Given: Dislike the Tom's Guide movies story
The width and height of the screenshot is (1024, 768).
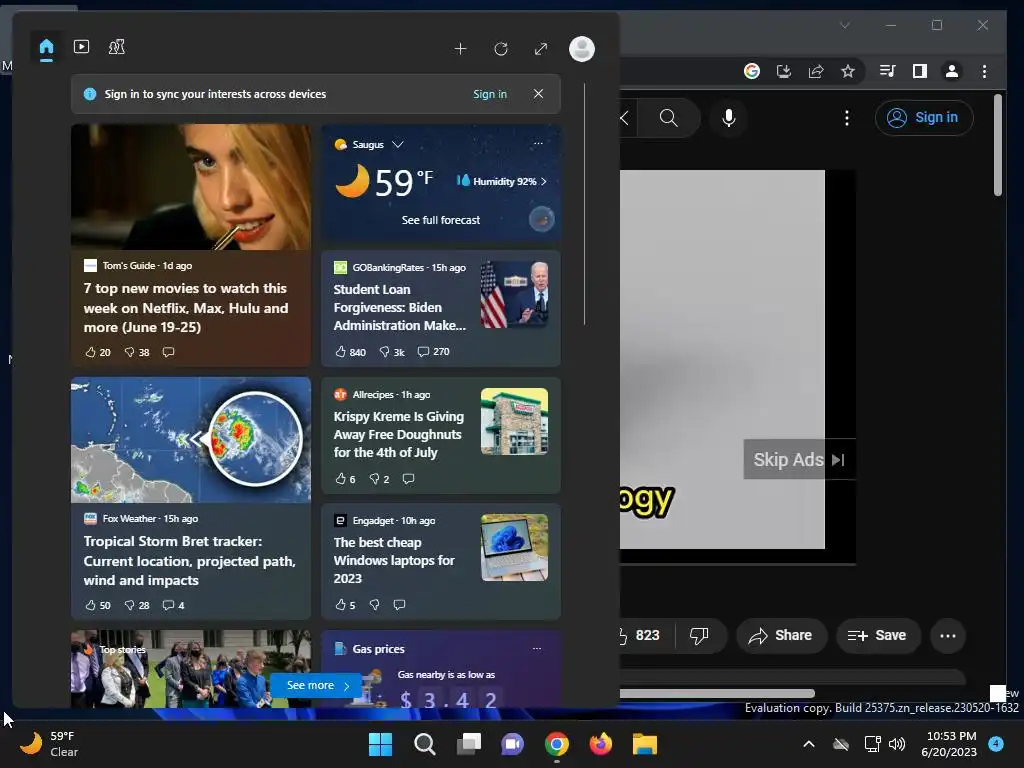Looking at the screenshot, I should (137, 352).
